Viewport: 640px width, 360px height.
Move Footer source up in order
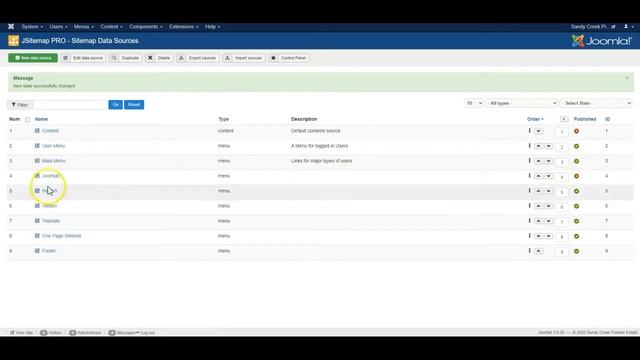[538, 251]
